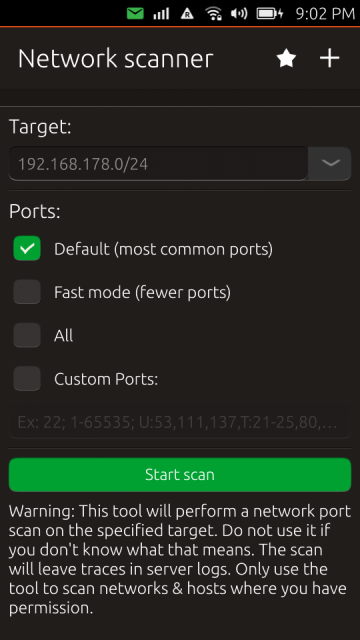Expand the target address dropdown arrow
360x640 pixels.
click(x=330, y=164)
